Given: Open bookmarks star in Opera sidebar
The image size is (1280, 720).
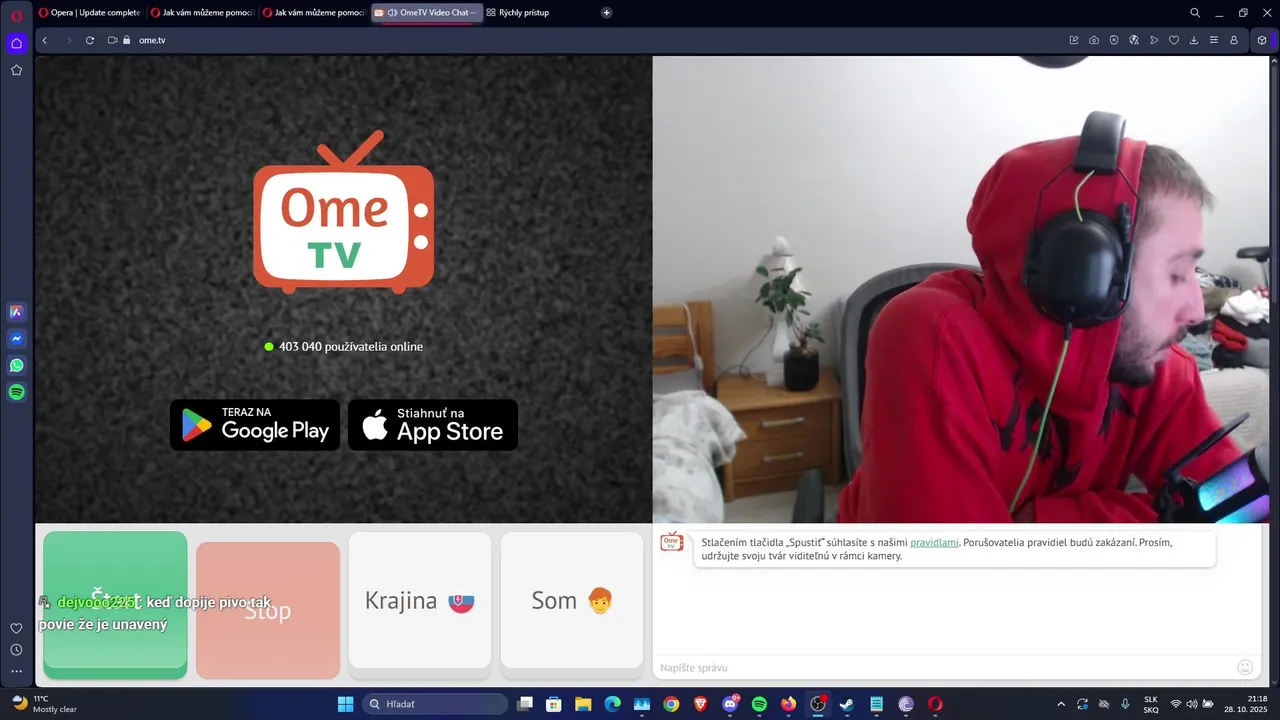Looking at the screenshot, I should pyautogui.click(x=16, y=70).
